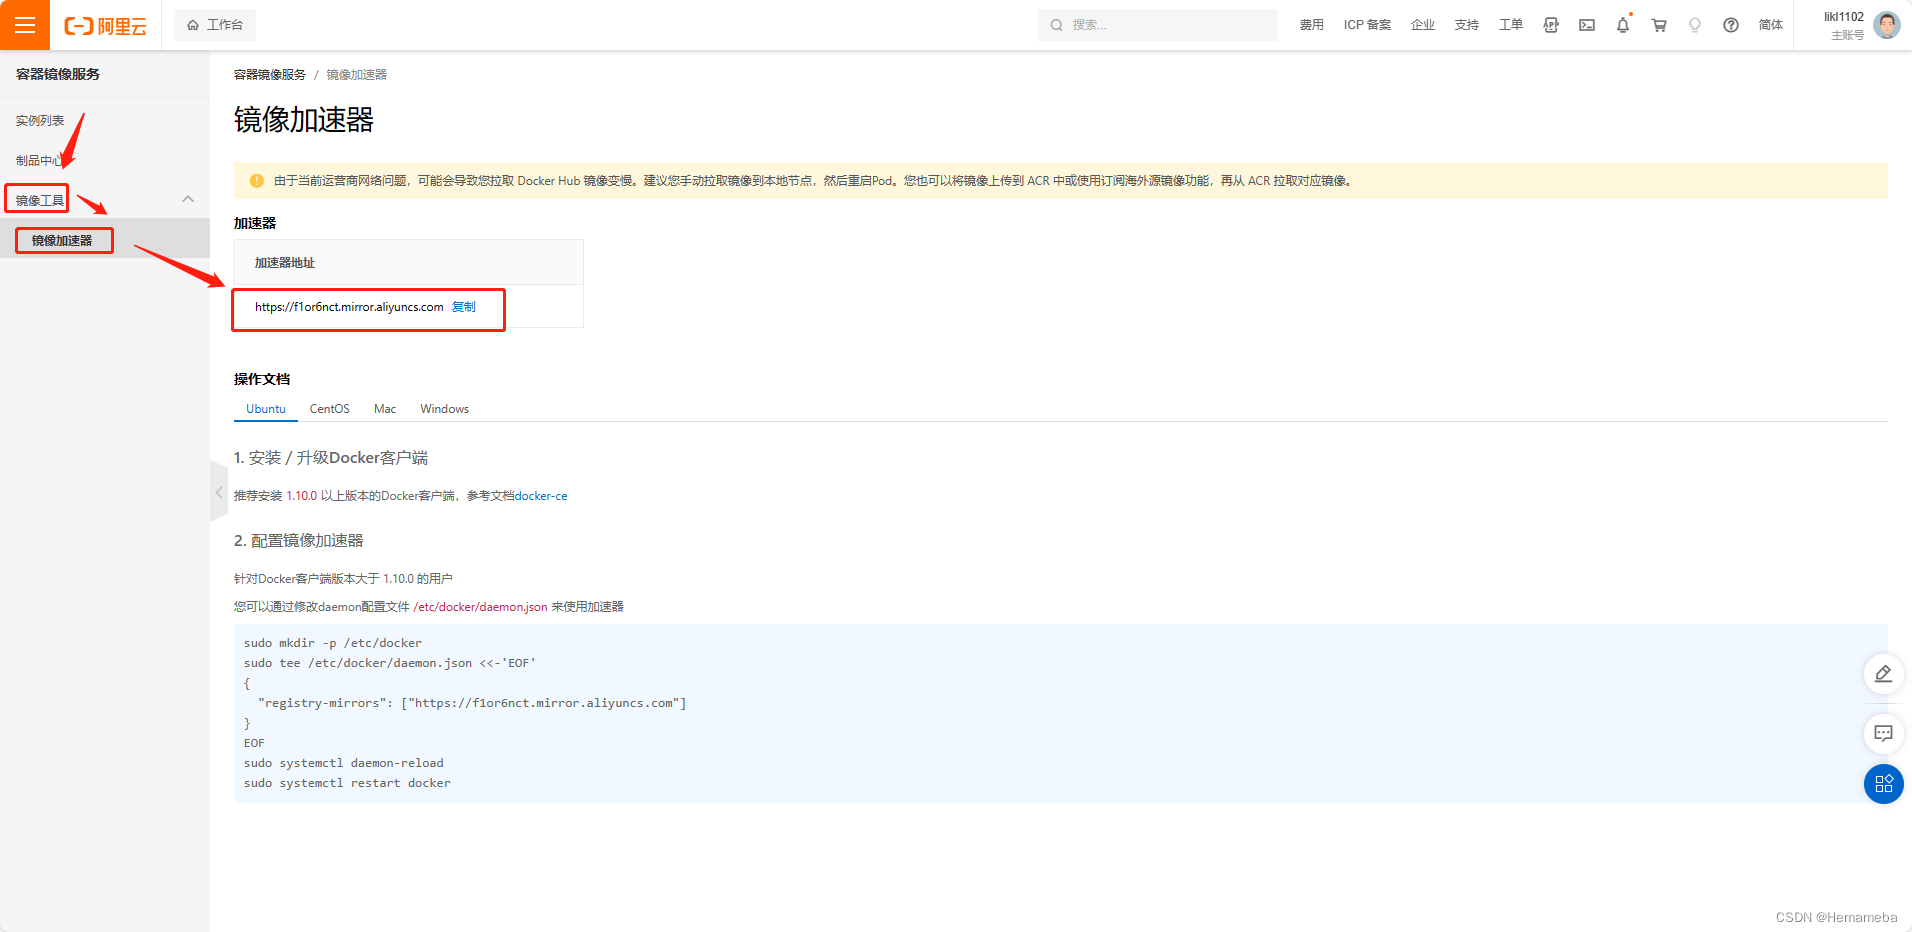Click 'sudo systemctl restart docker' line
This screenshot has width=1912, height=932.
point(347,783)
